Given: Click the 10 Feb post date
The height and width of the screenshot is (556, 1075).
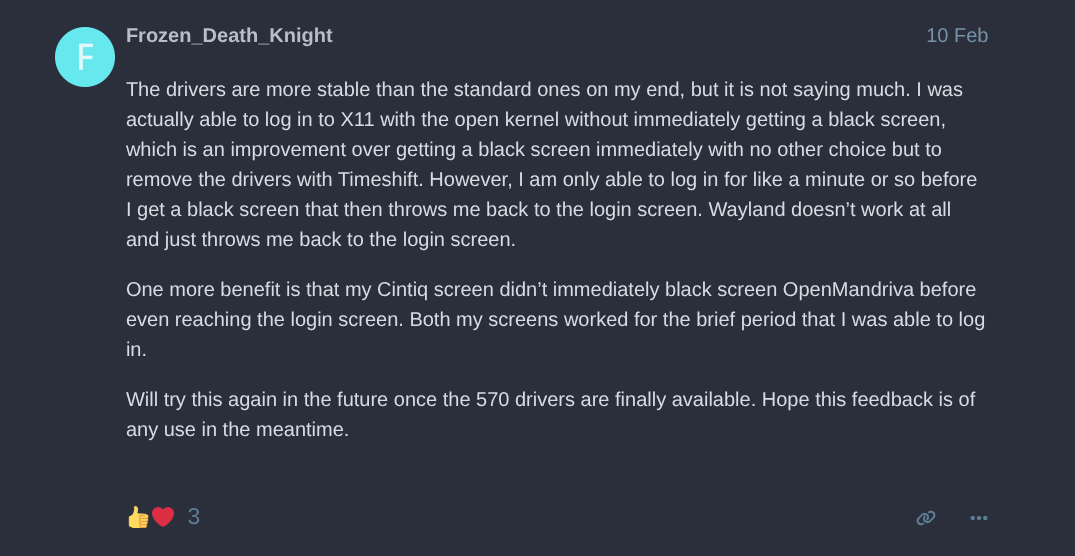Looking at the screenshot, I should [956, 36].
